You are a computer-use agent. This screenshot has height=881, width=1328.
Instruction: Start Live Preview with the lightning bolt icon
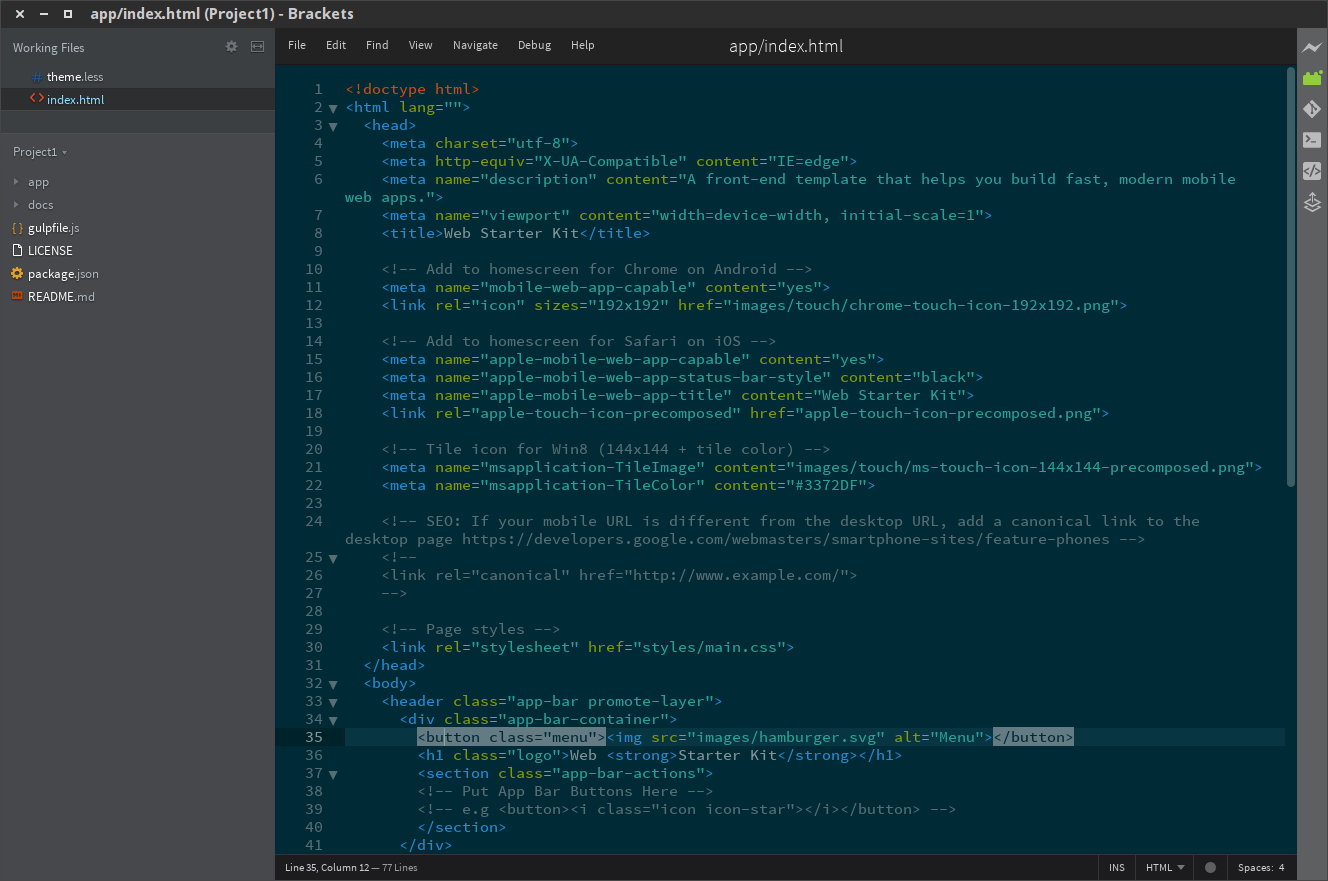pos(1312,47)
